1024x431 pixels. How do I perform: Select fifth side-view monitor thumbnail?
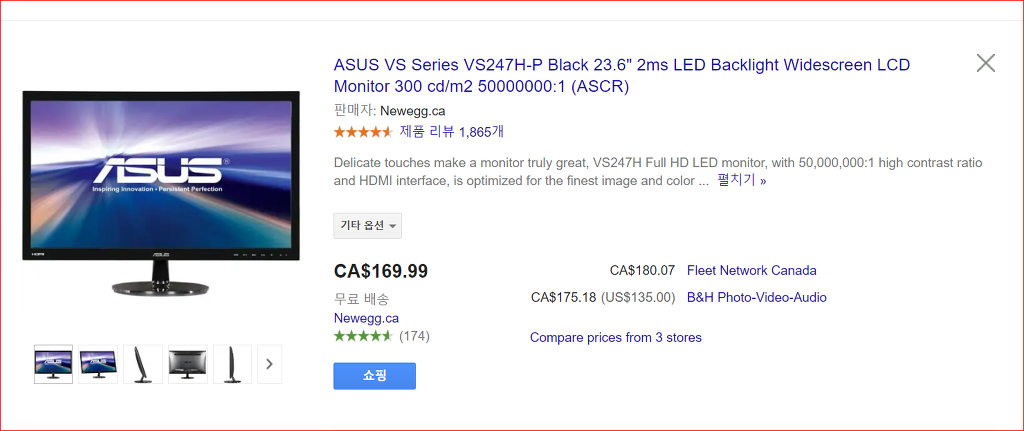[x=232, y=364]
